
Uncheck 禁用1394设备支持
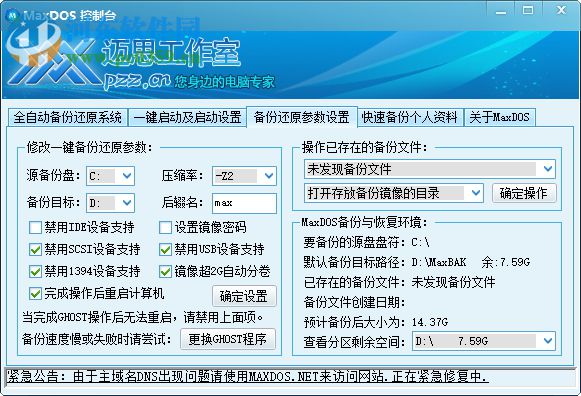tap(35, 272)
